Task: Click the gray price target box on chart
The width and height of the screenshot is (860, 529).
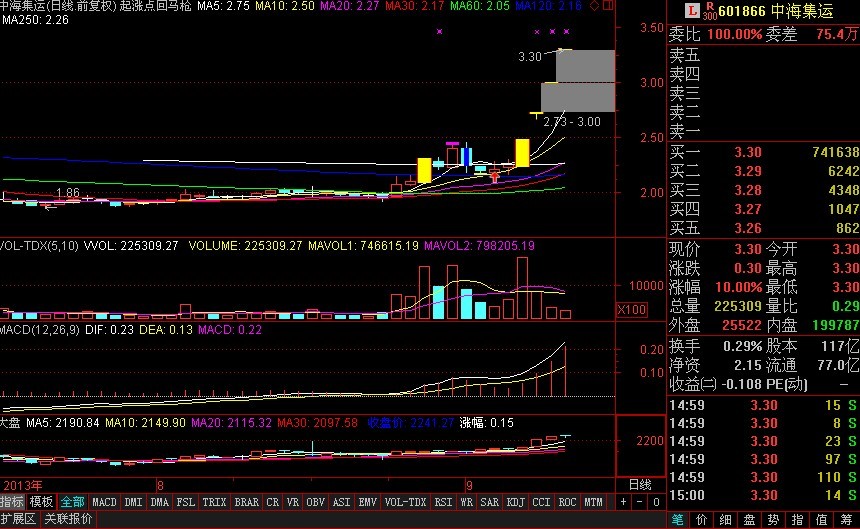Action: click(584, 80)
